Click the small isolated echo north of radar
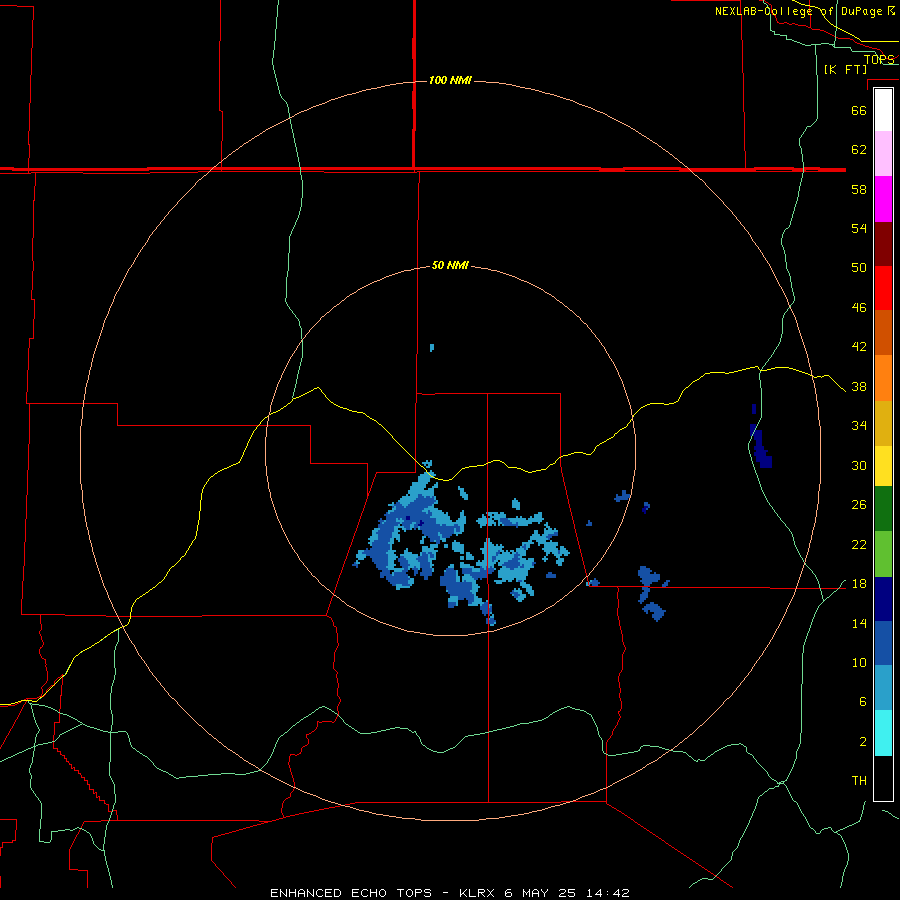Viewport: 900px width, 900px height. pyautogui.click(x=432, y=348)
